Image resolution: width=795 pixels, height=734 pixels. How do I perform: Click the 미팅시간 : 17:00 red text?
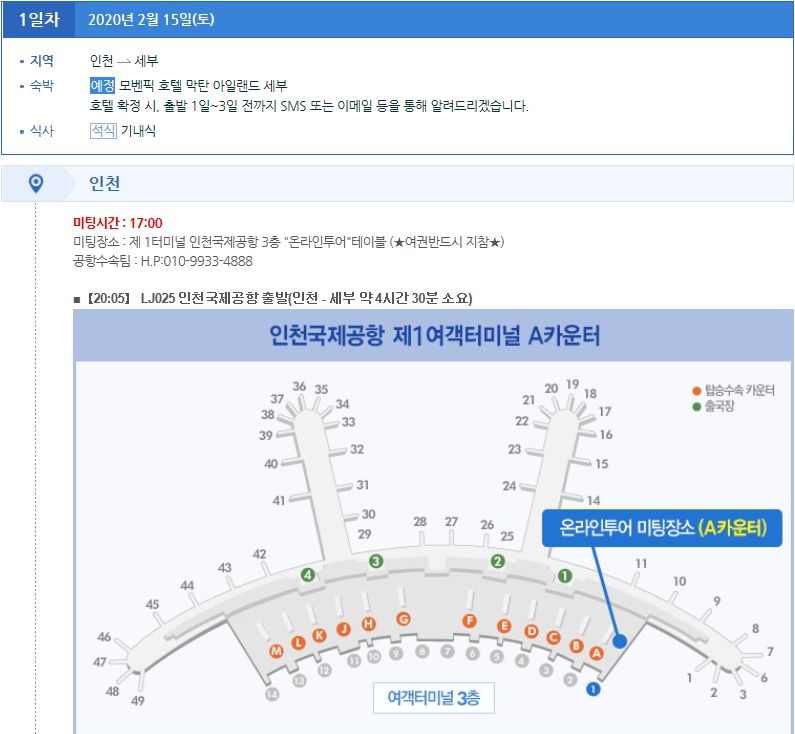click(118, 223)
